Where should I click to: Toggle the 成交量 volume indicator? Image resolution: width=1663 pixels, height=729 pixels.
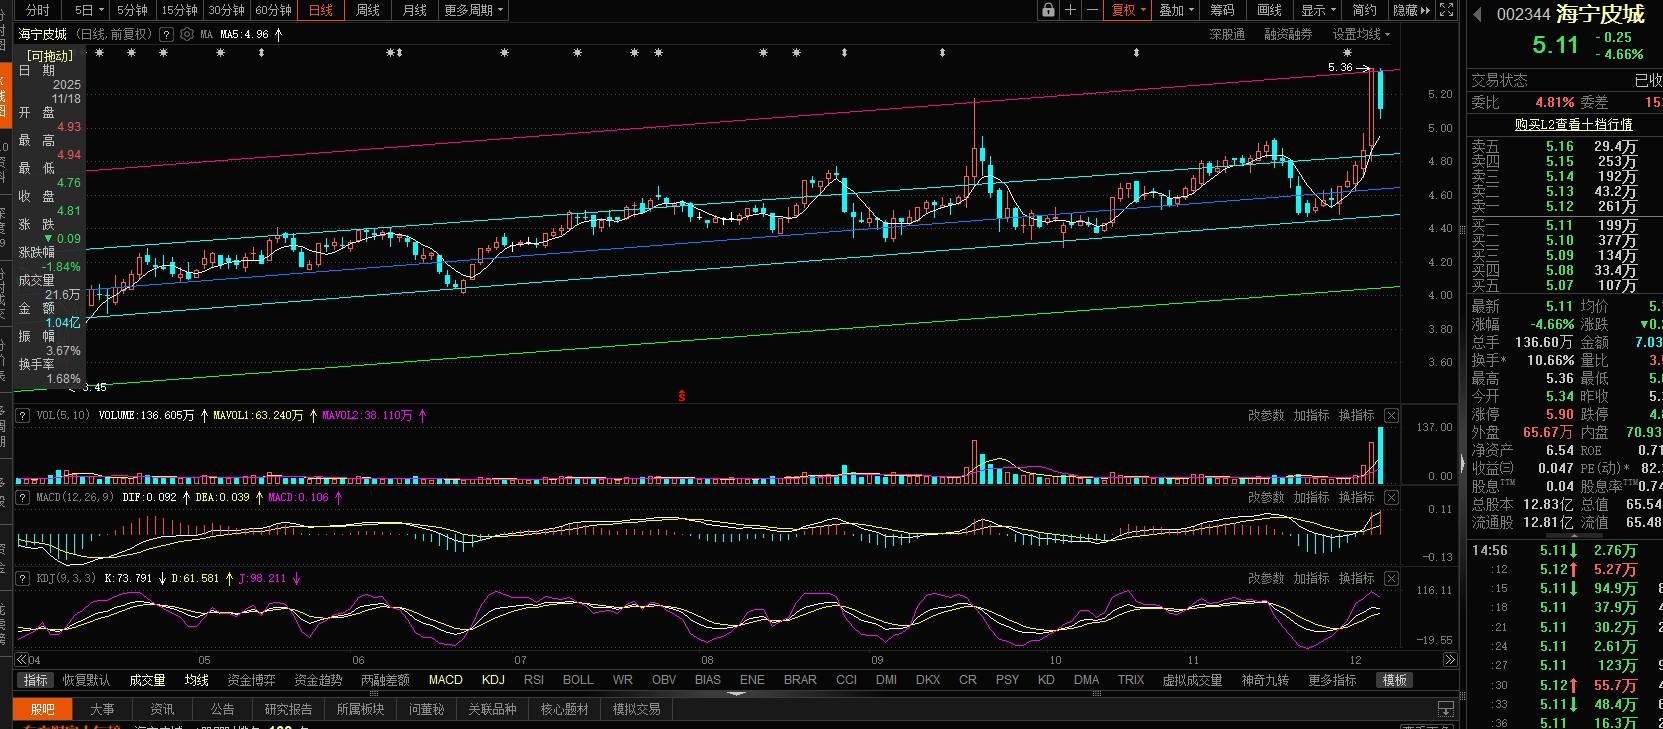pyautogui.click(x=147, y=680)
